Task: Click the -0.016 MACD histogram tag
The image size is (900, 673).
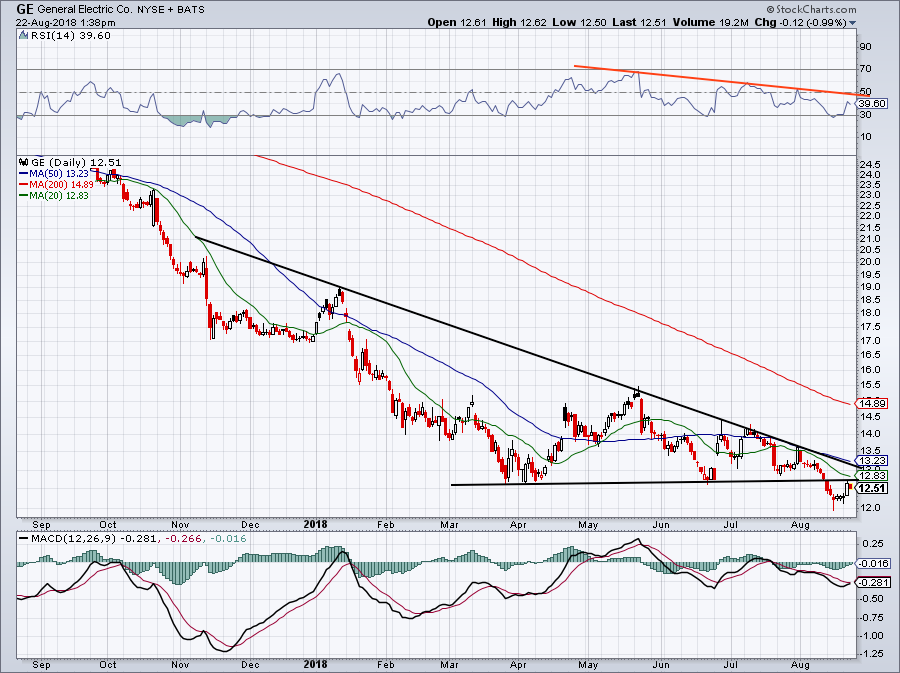Action: [874, 564]
